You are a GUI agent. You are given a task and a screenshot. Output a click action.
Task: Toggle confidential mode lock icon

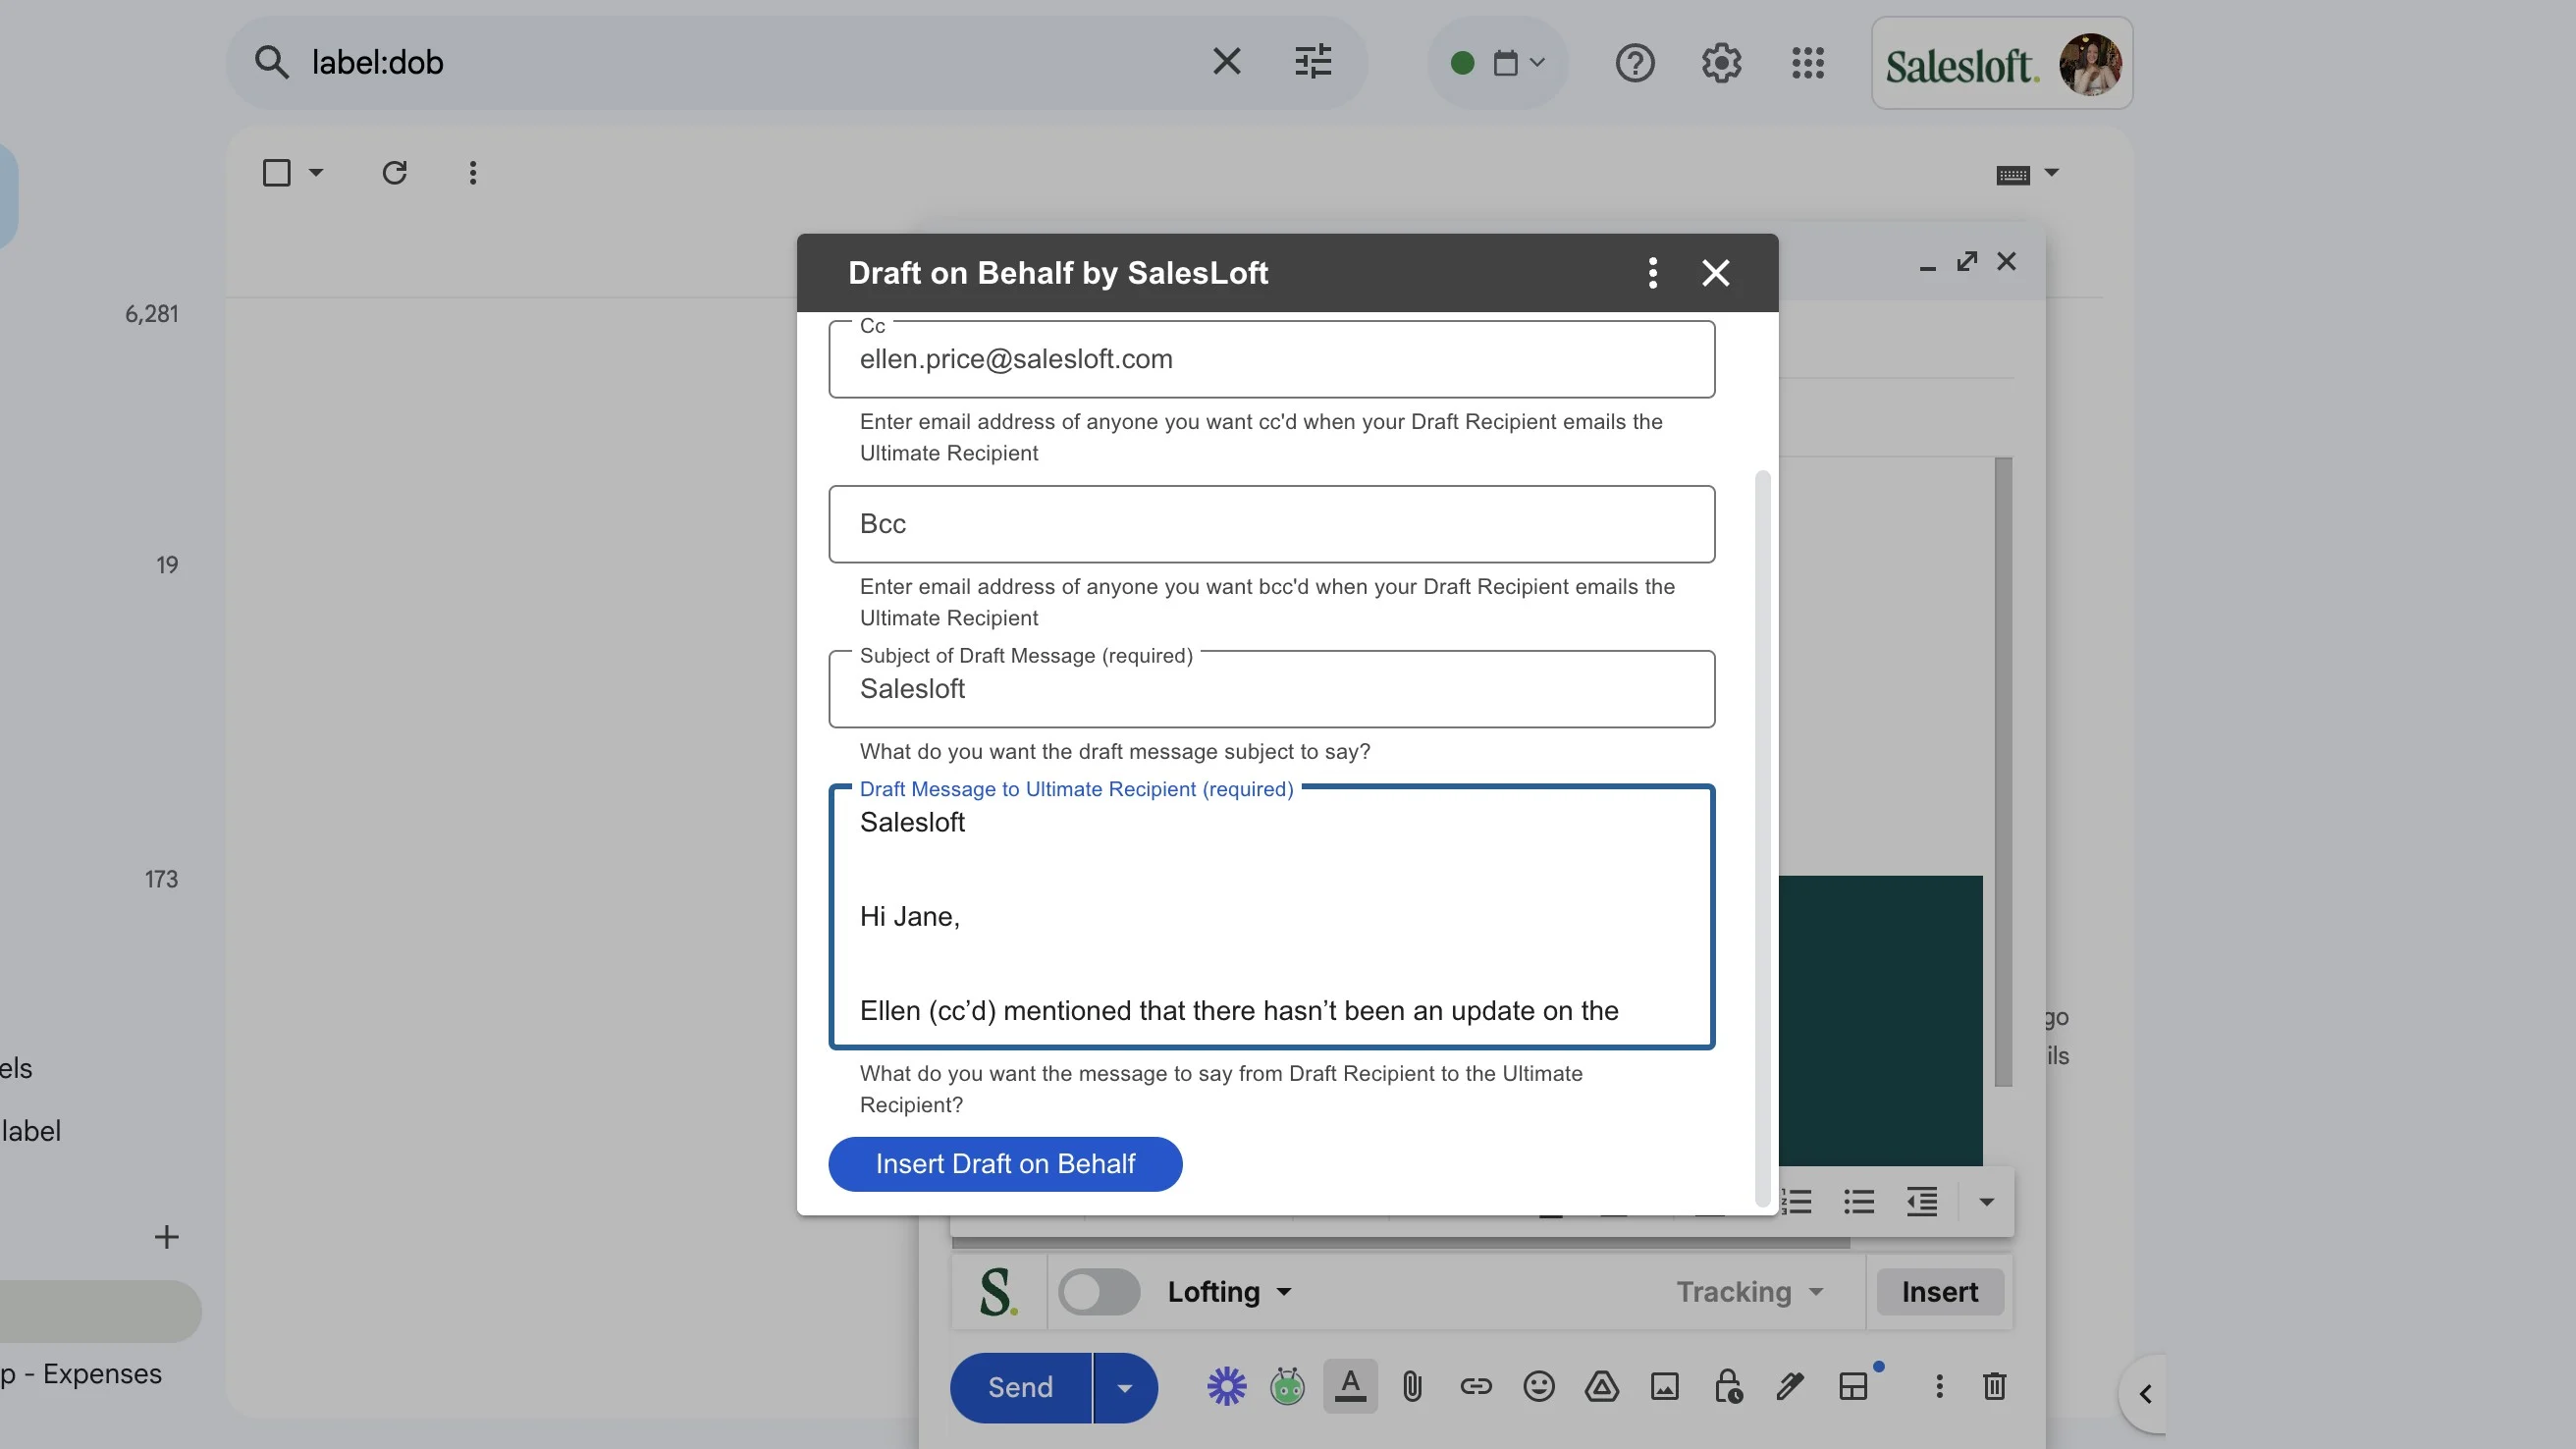click(1728, 1387)
